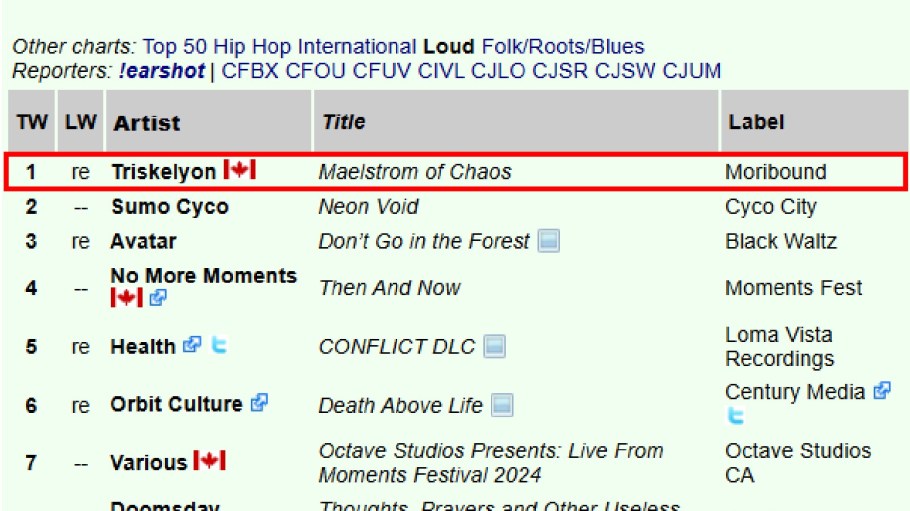Image resolution: width=910 pixels, height=511 pixels.
Task: Click the Twitter icon next to Health
Action: [219, 345]
